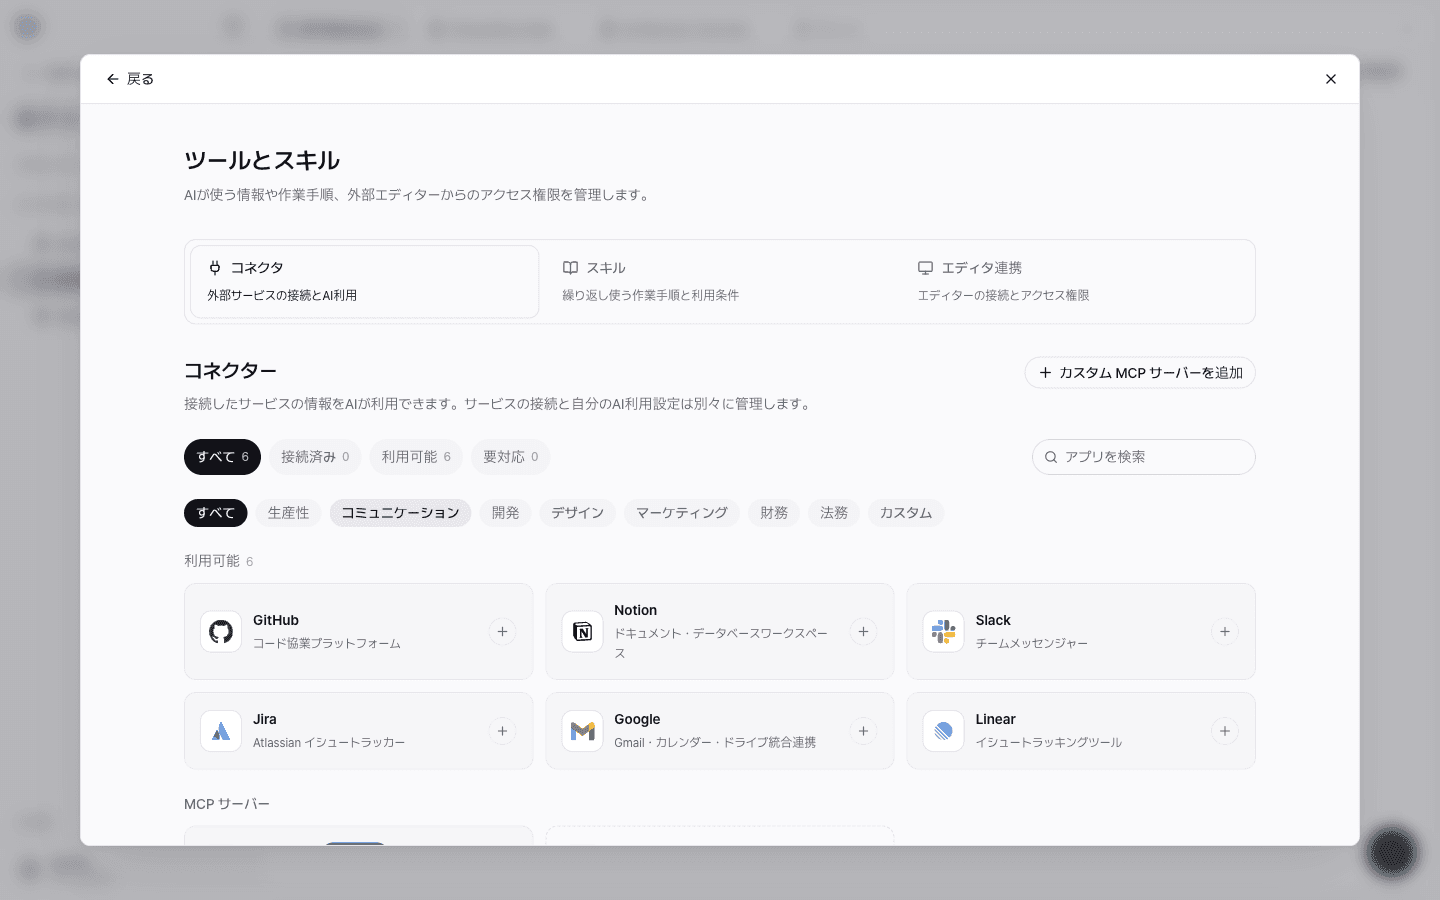The height and width of the screenshot is (900, 1440).
Task: Click the Jira card title
Action: click(x=265, y=719)
